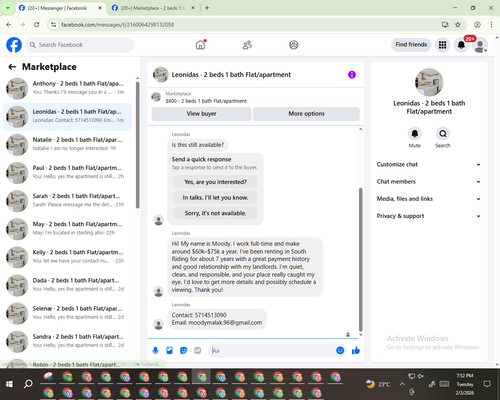Click Leonidas profile thumbnail in right panel
Screen dimensions: 500x400
tap(429, 82)
